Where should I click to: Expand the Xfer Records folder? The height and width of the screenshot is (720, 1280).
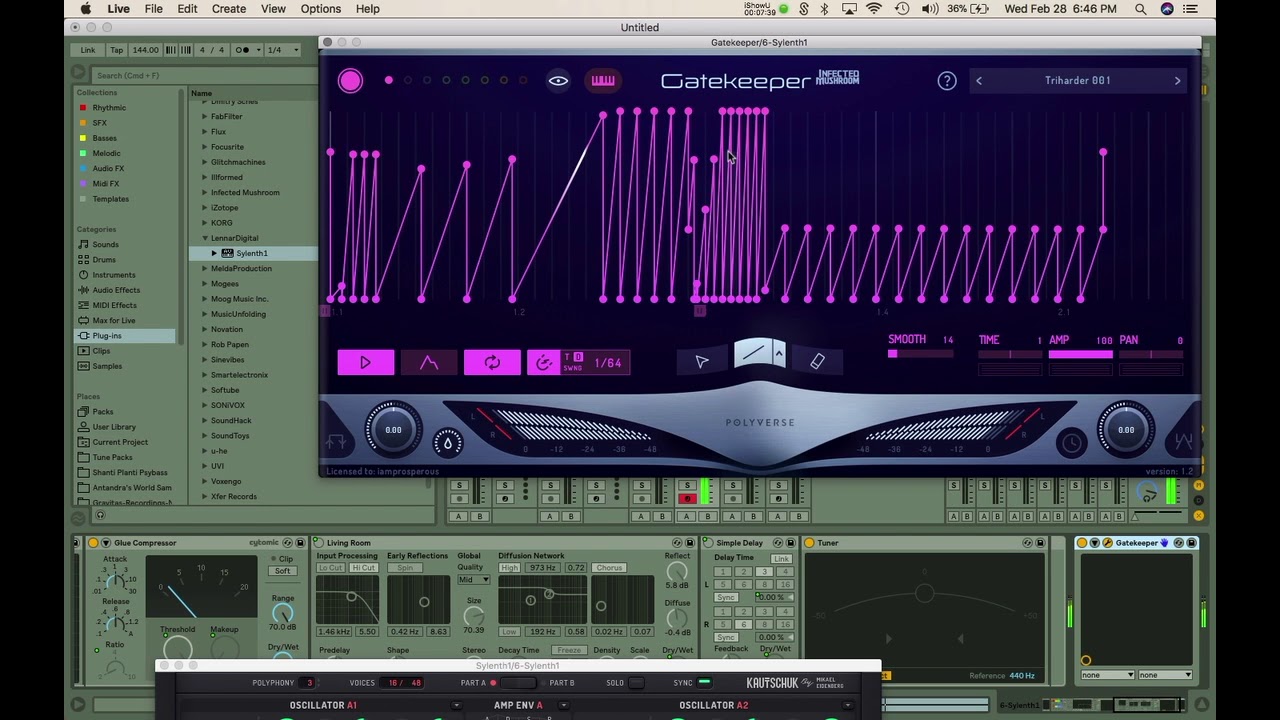(x=205, y=496)
